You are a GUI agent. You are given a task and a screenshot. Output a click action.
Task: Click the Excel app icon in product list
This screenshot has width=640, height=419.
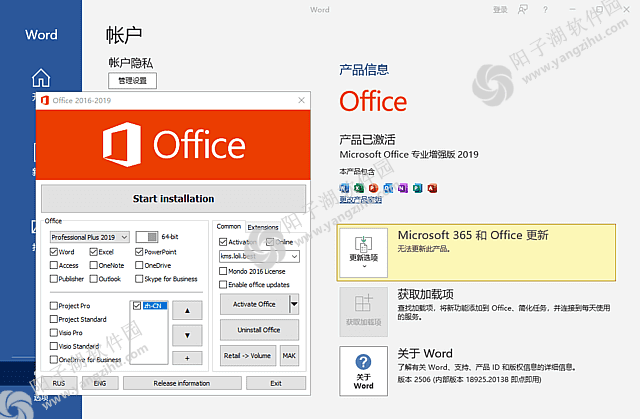(x=359, y=188)
